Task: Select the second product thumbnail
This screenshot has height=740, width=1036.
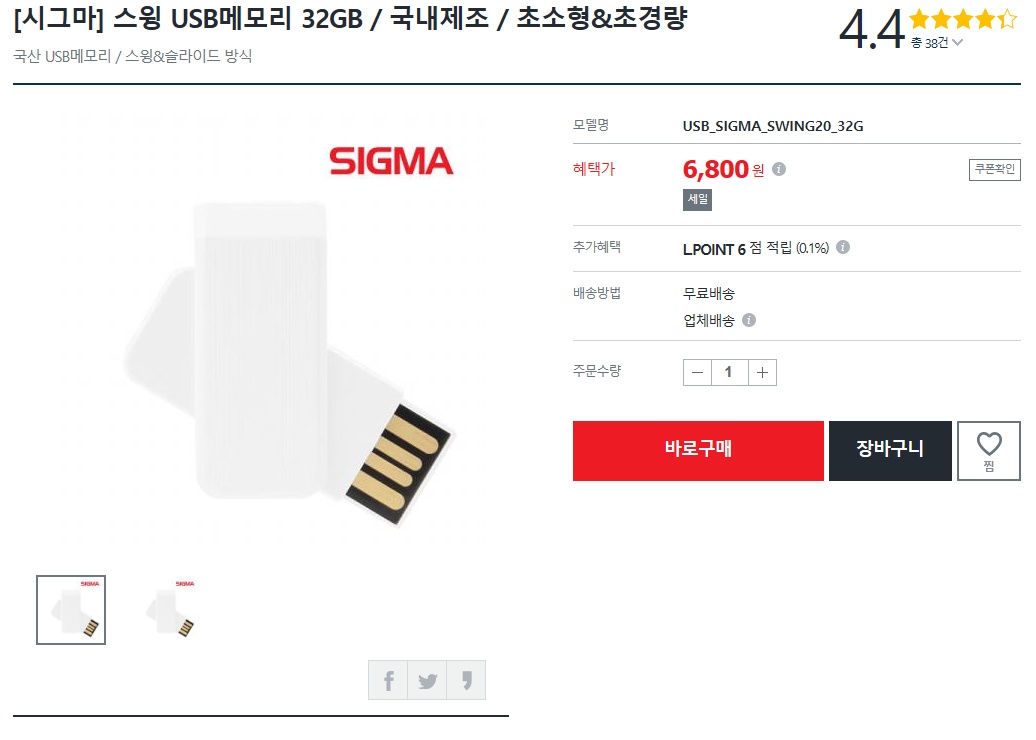Action: coord(166,610)
